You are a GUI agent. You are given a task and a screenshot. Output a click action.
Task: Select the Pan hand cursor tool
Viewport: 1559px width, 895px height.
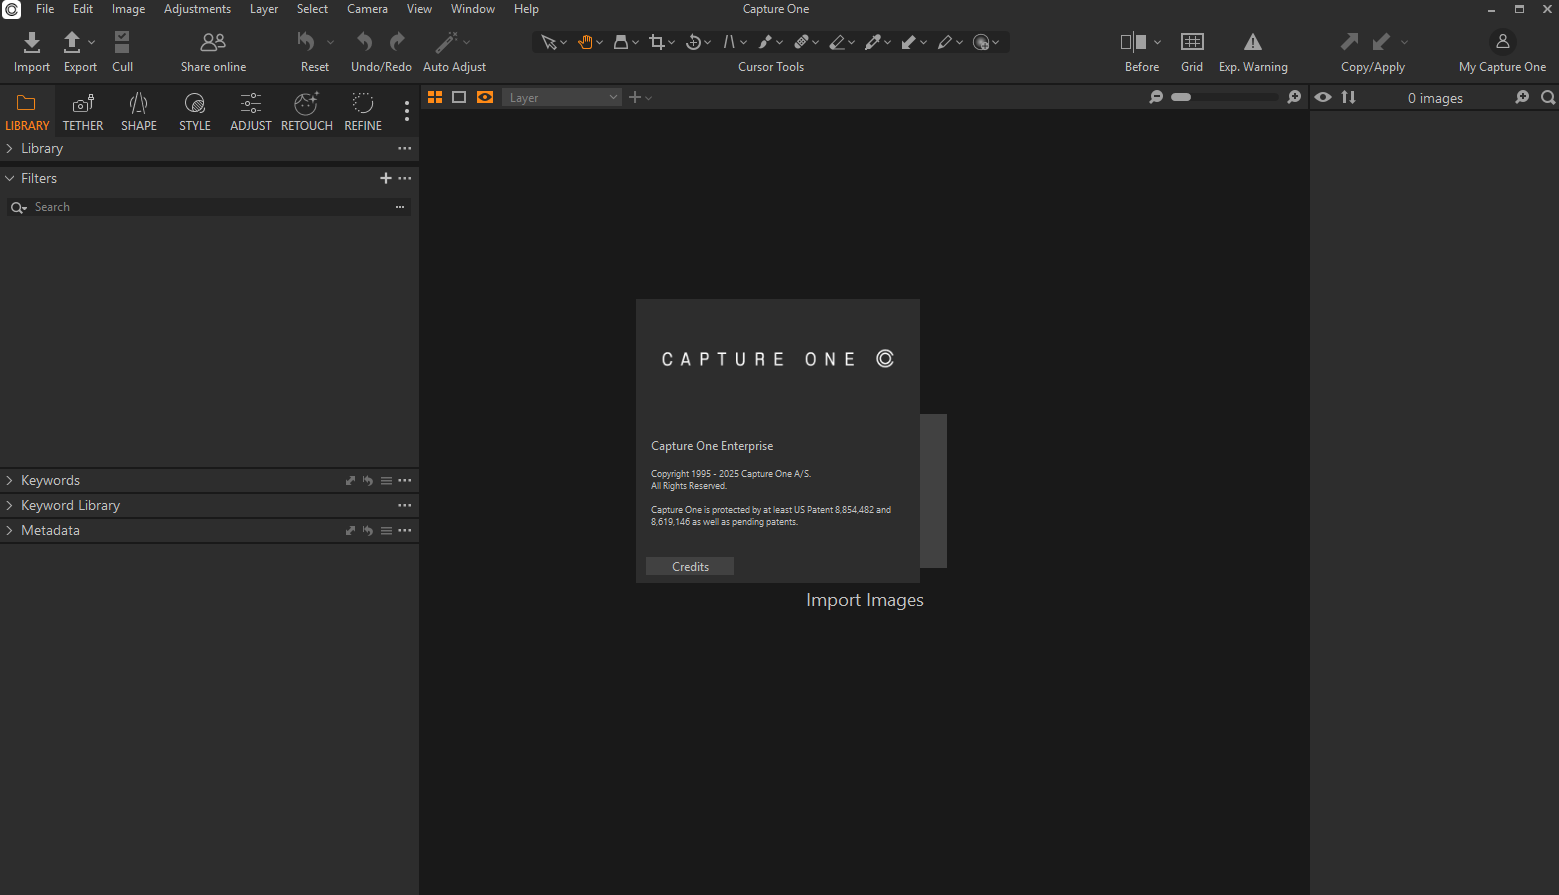coord(585,42)
